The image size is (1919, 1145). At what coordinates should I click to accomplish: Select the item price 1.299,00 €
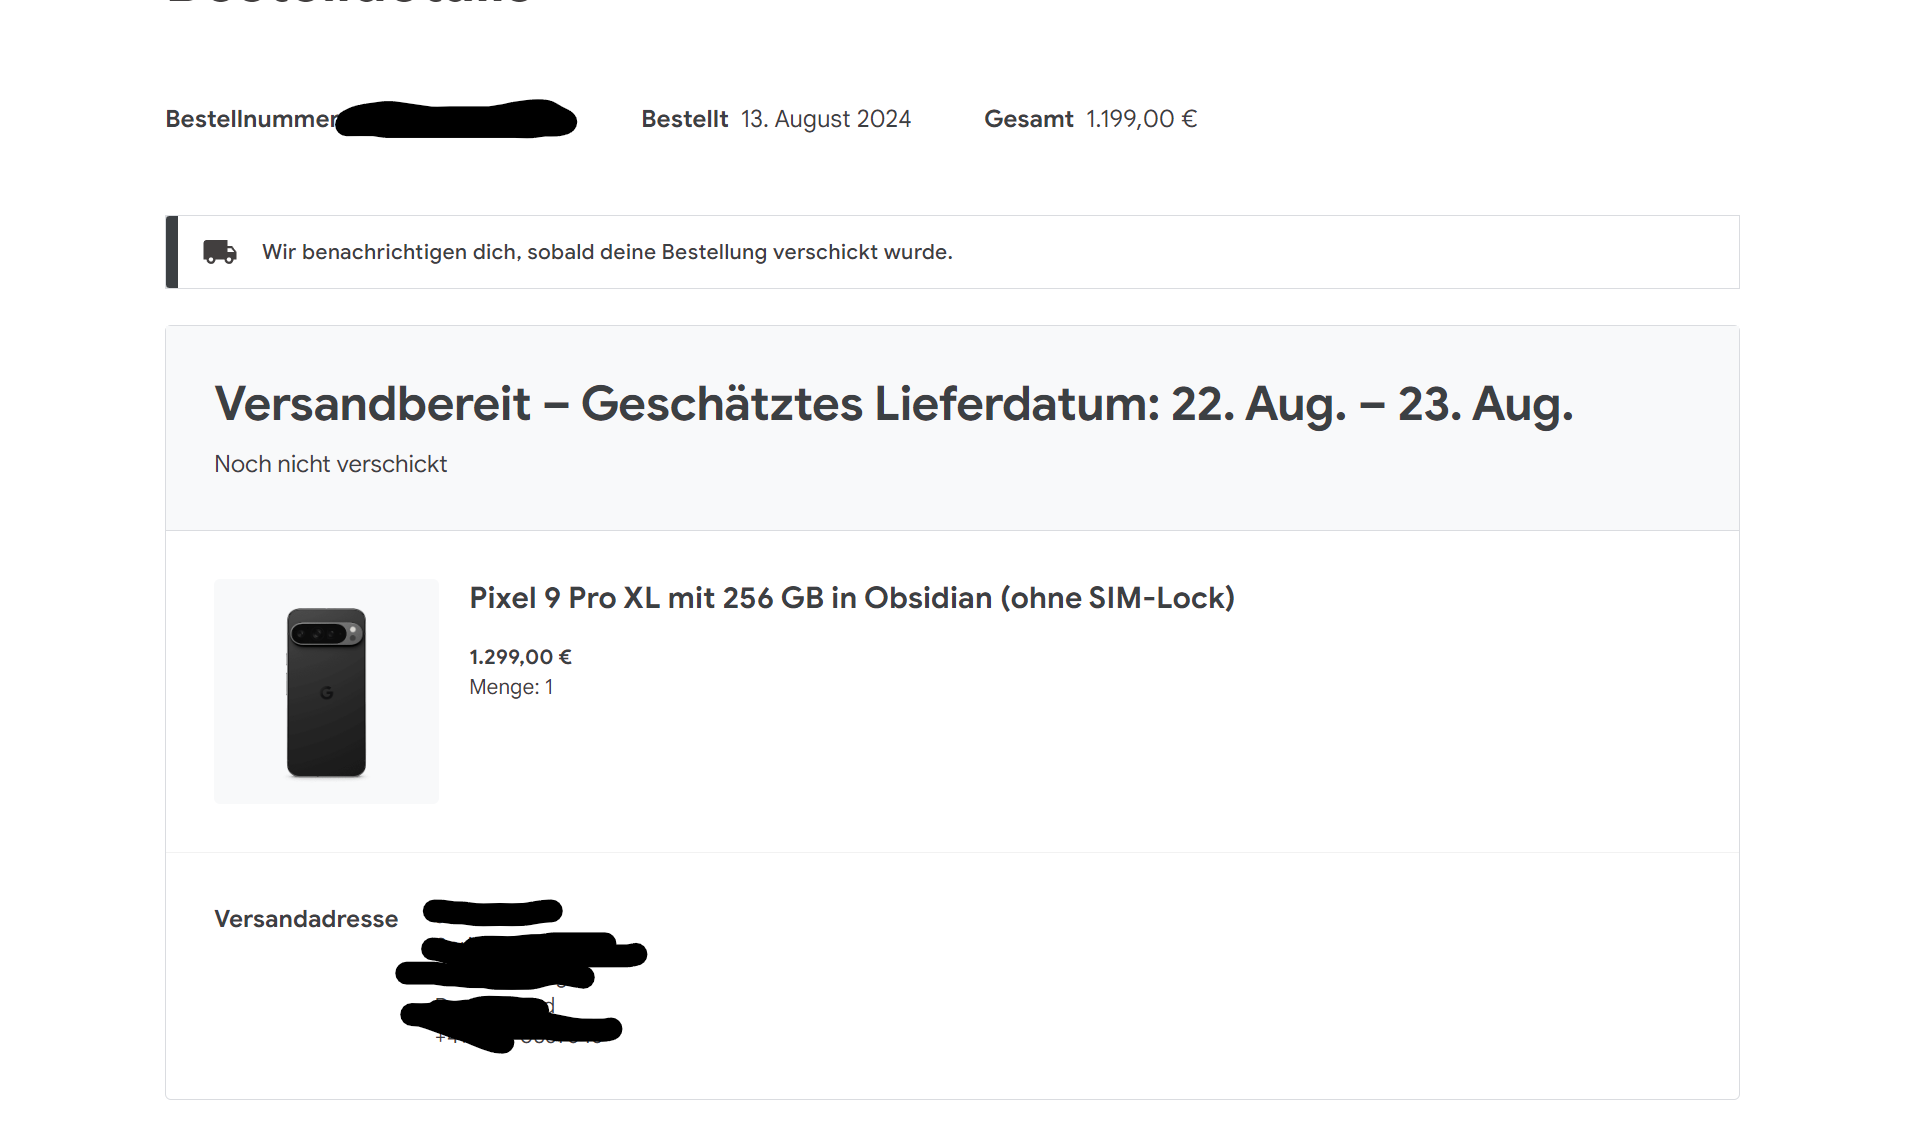coord(520,657)
